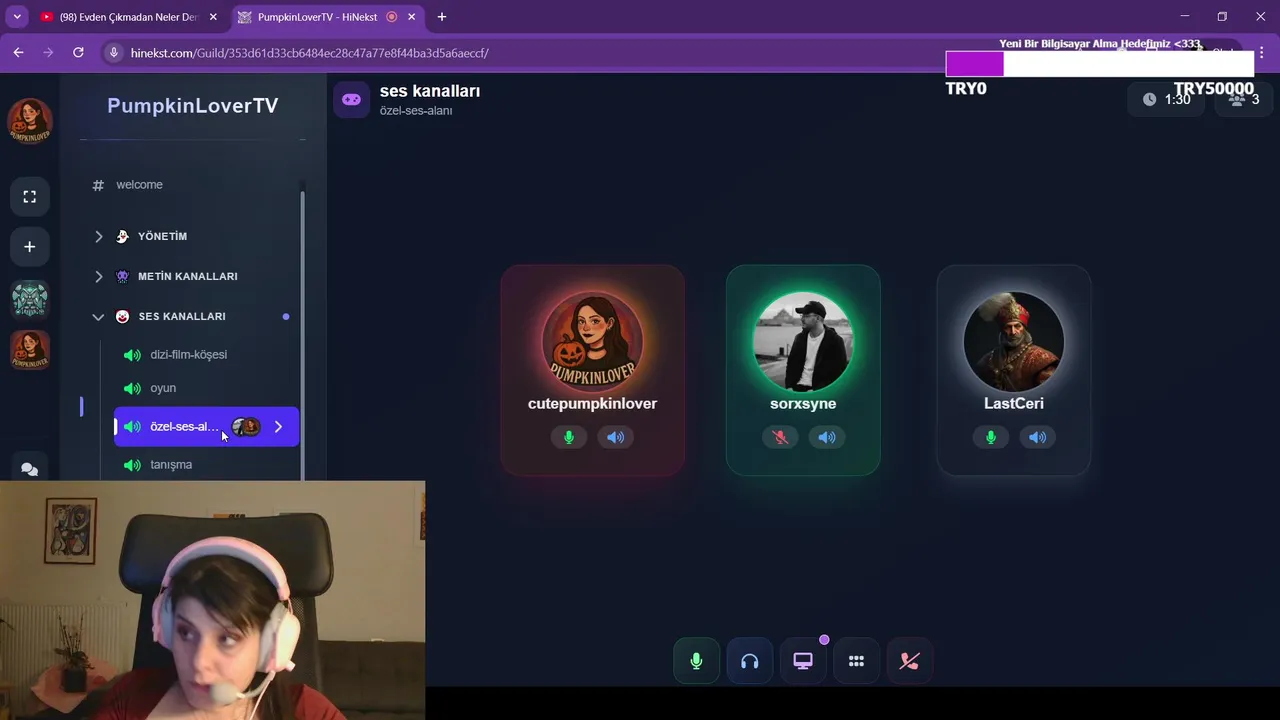The height and width of the screenshot is (720, 1280).
Task: Click the hash icon before welcome
Action: click(98, 185)
